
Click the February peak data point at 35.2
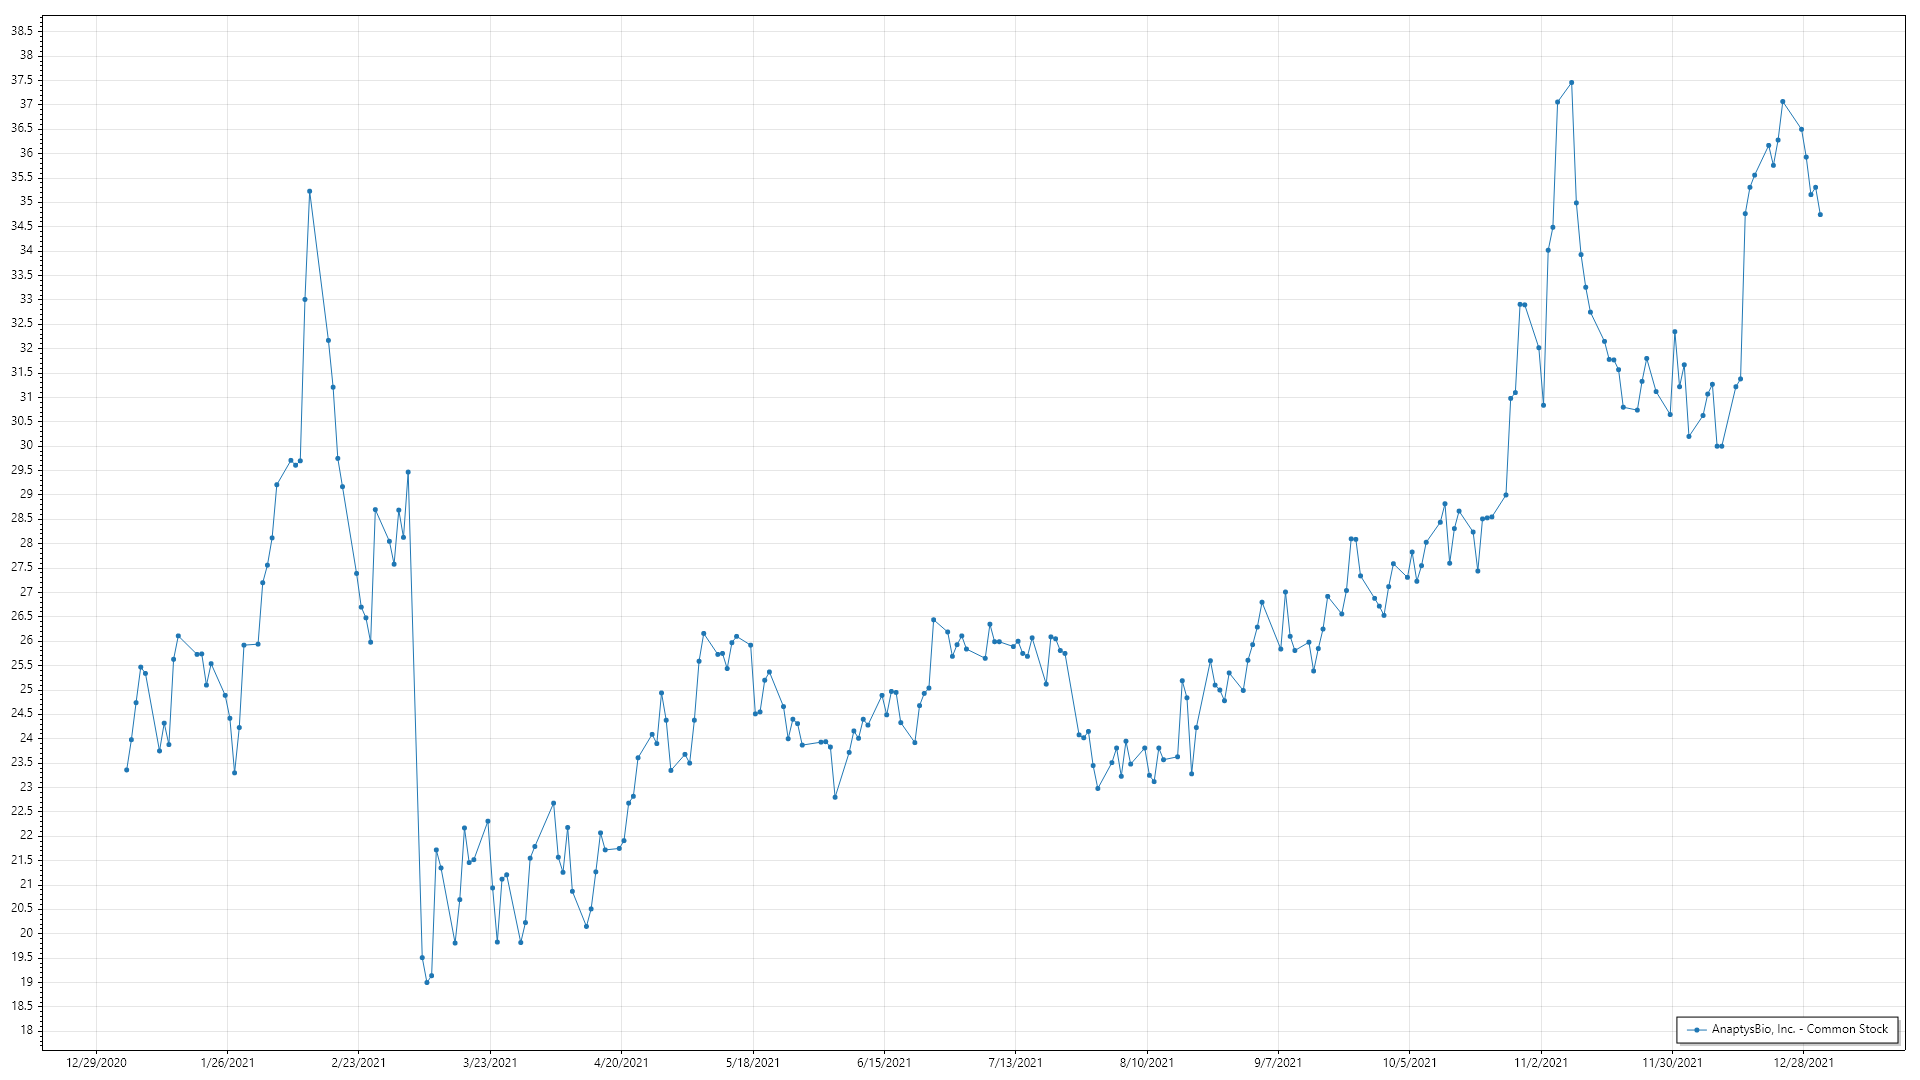(309, 191)
